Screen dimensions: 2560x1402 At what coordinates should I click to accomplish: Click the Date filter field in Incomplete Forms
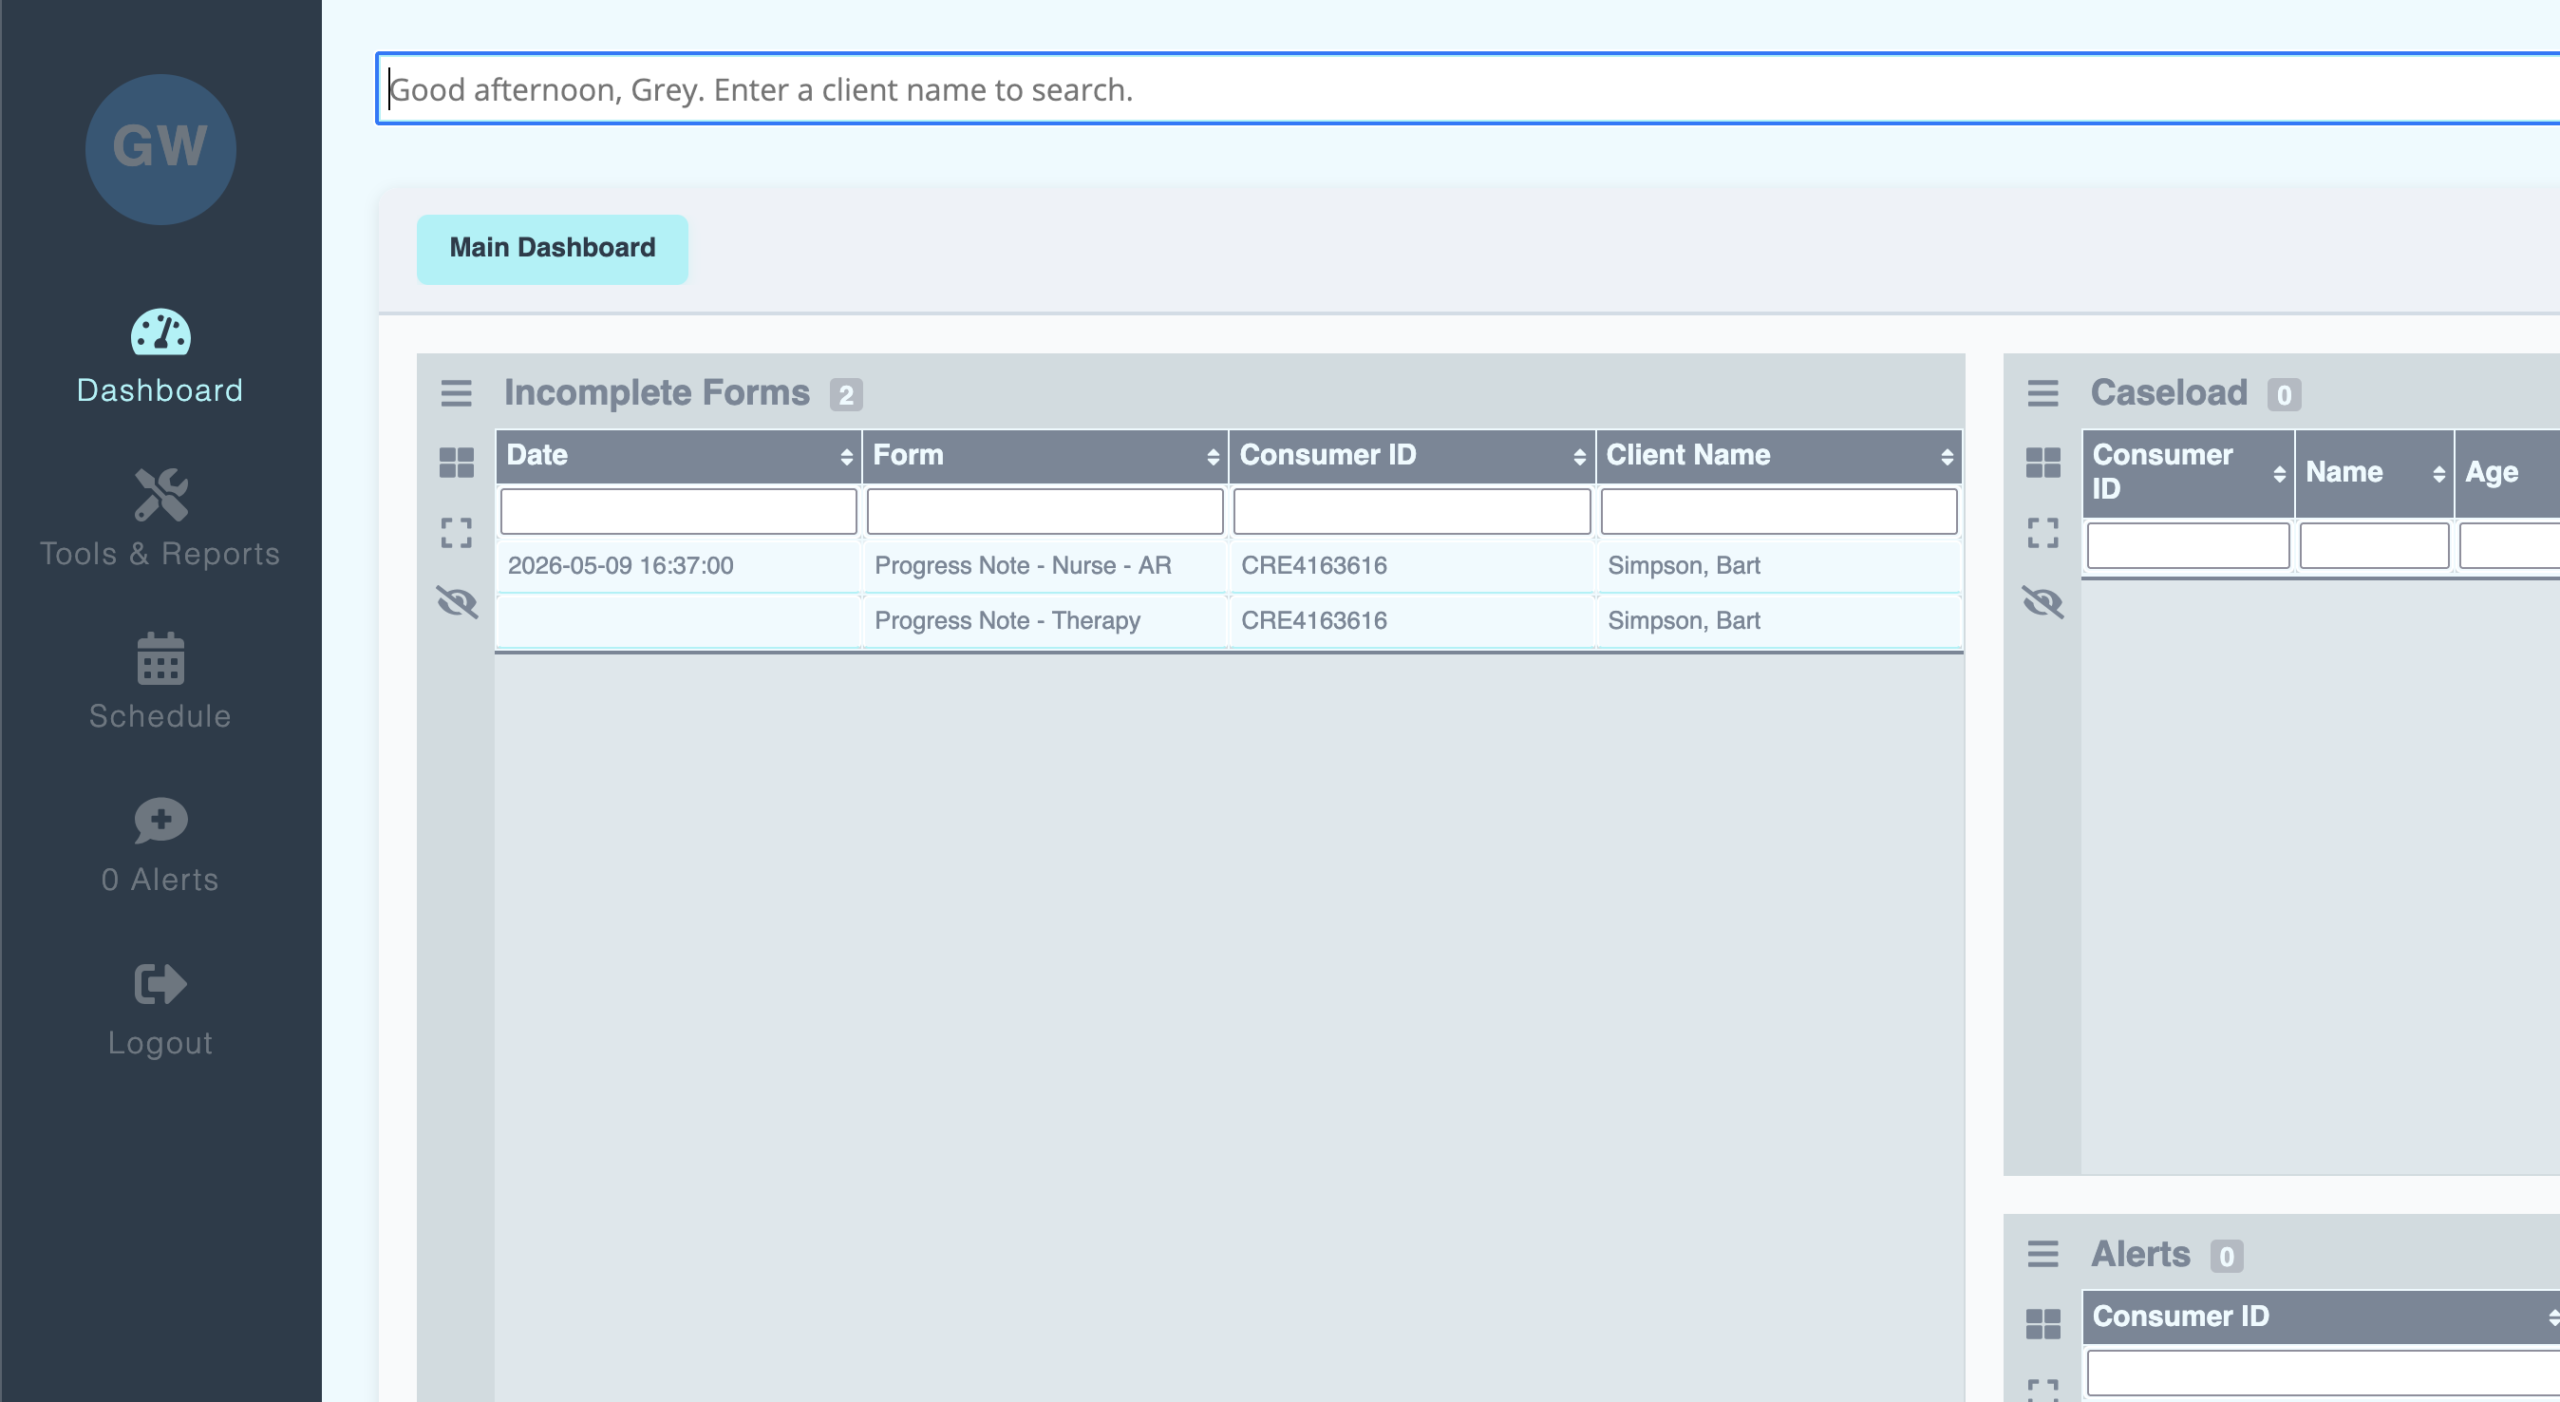click(x=678, y=512)
